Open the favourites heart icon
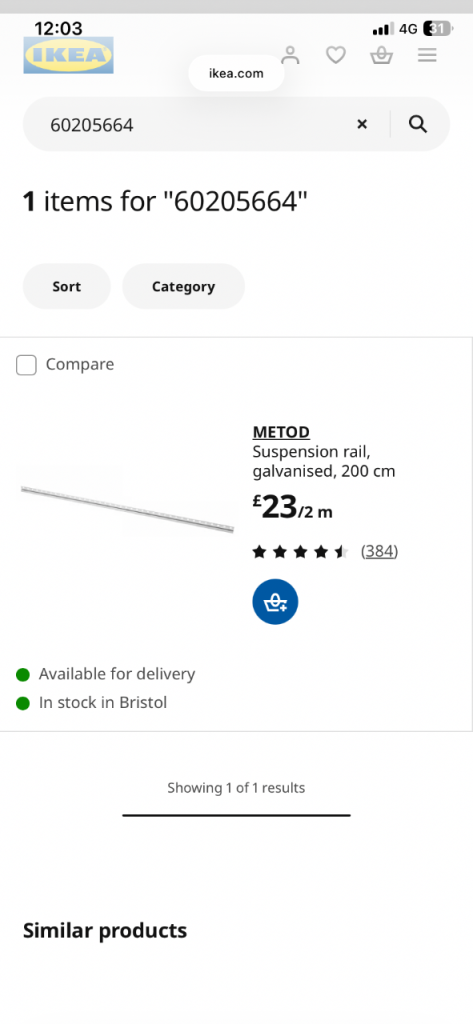 point(336,56)
